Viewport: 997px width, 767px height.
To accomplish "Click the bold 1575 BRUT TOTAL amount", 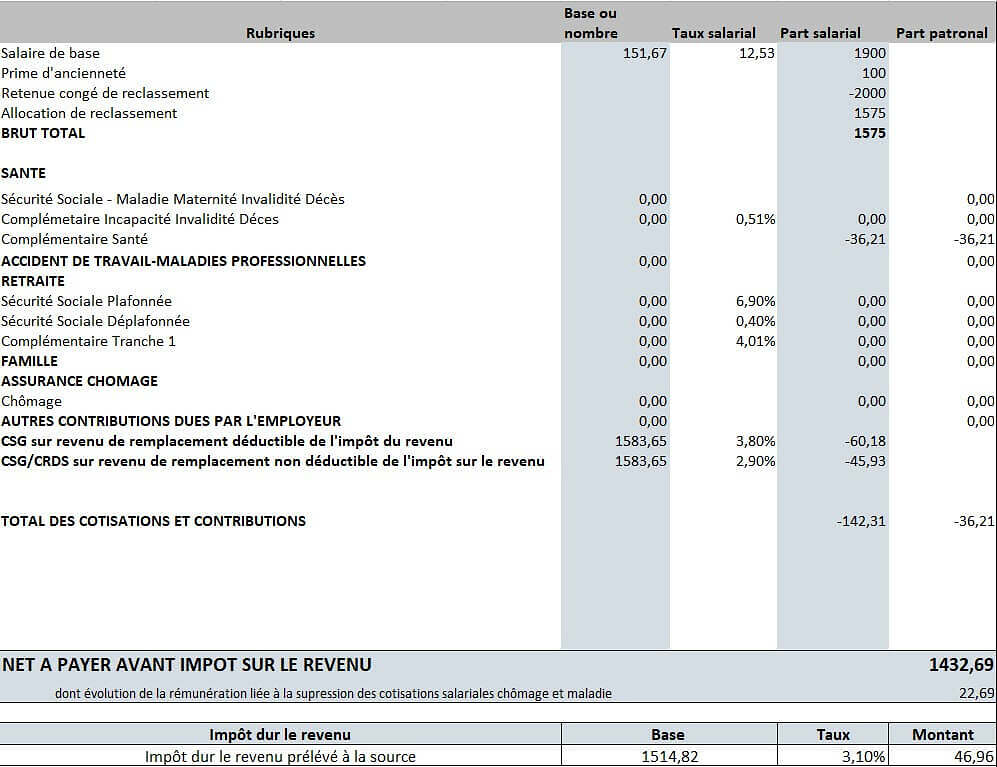I will coord(870,134).
